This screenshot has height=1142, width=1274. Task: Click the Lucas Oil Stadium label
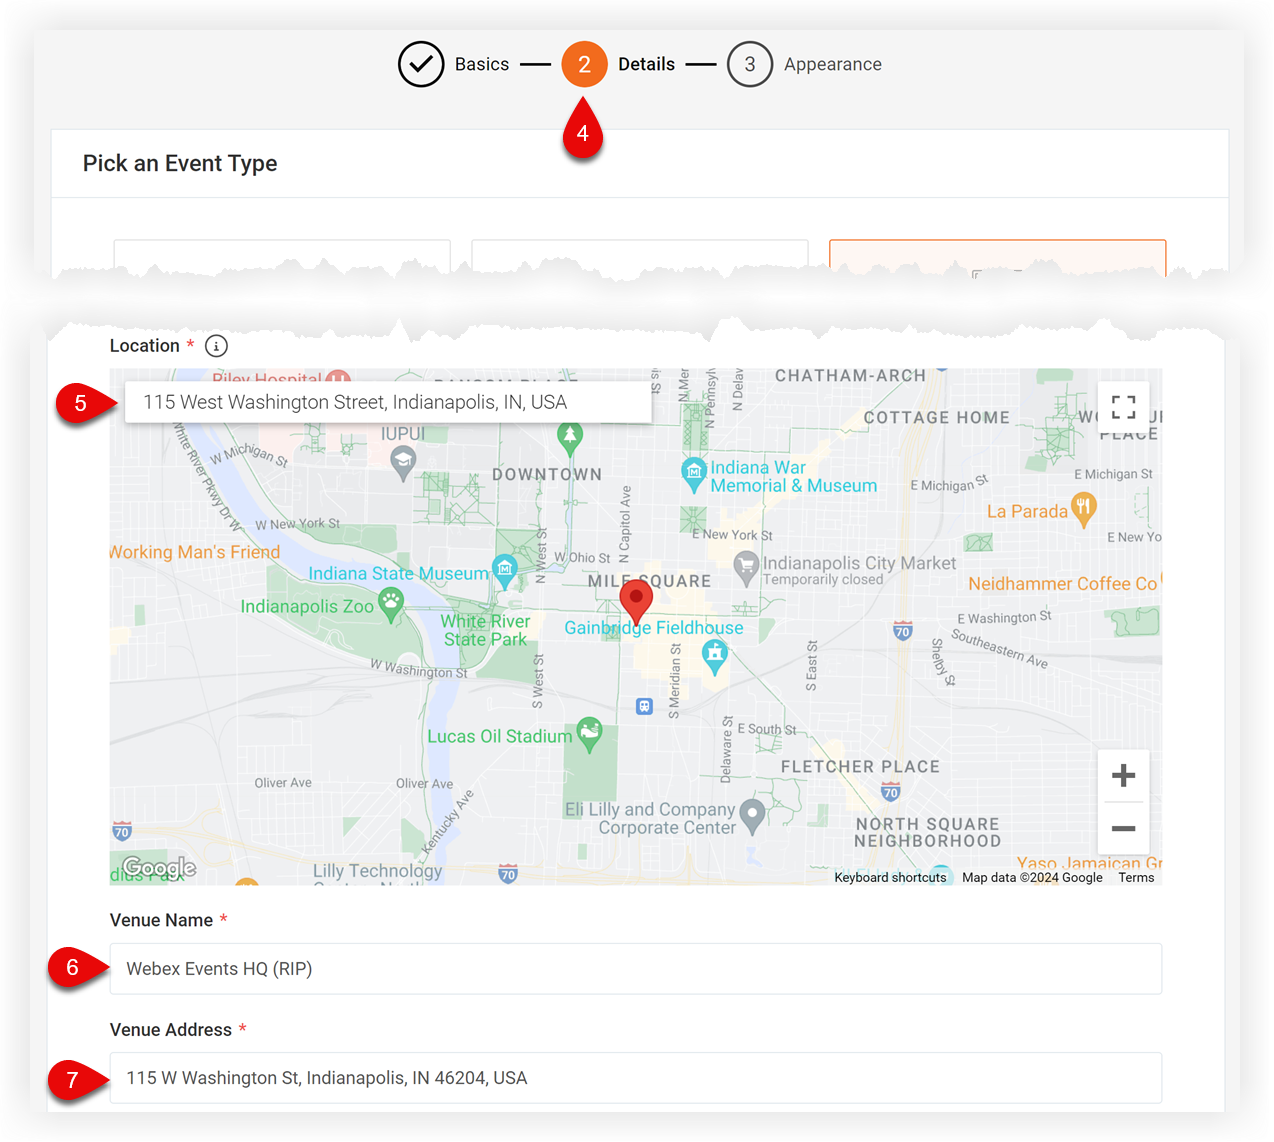pyautogui.click(x=500, y=736)
